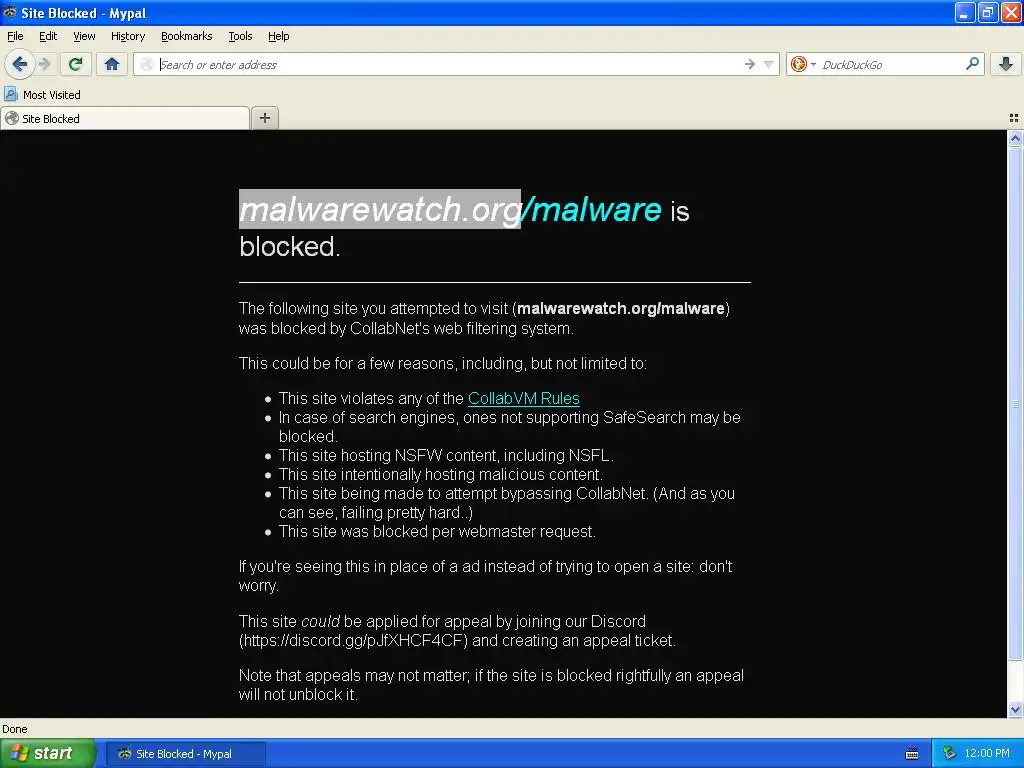Screen dimensions: 1024x768
Task: Click the on-screen keyboard tray icon
Action: coord(912,754)
